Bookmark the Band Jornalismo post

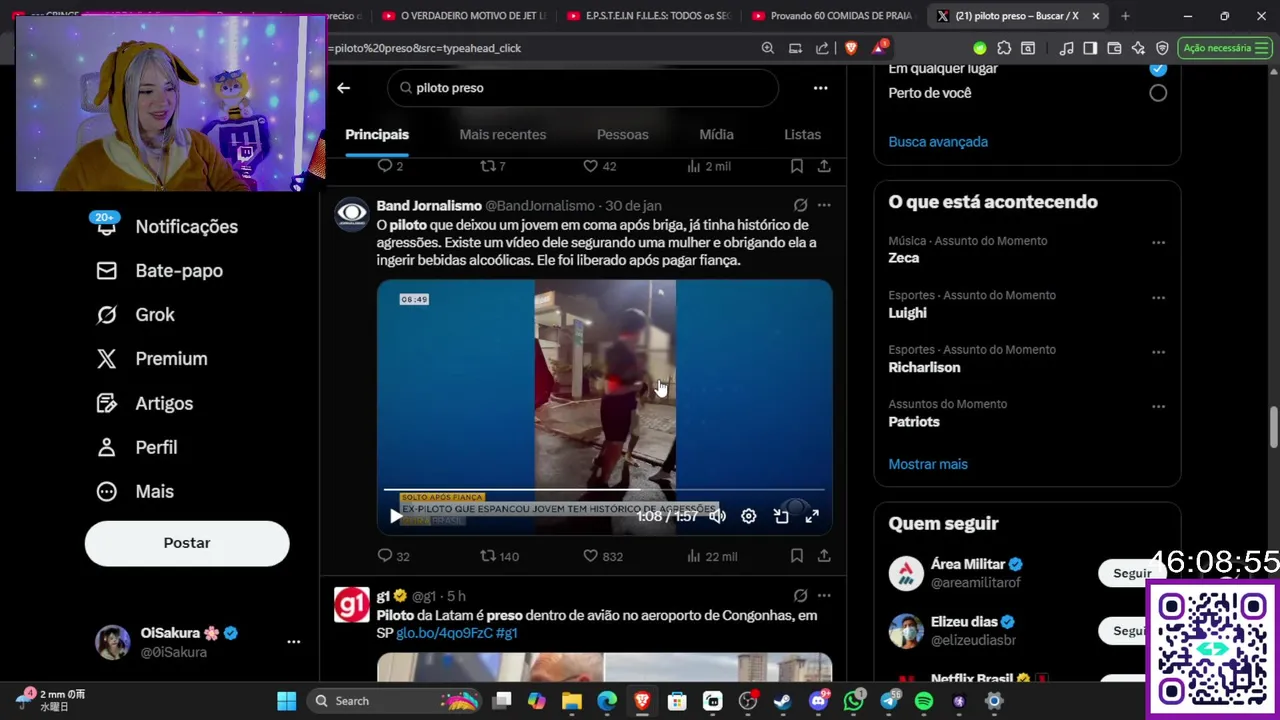[797, 556]
